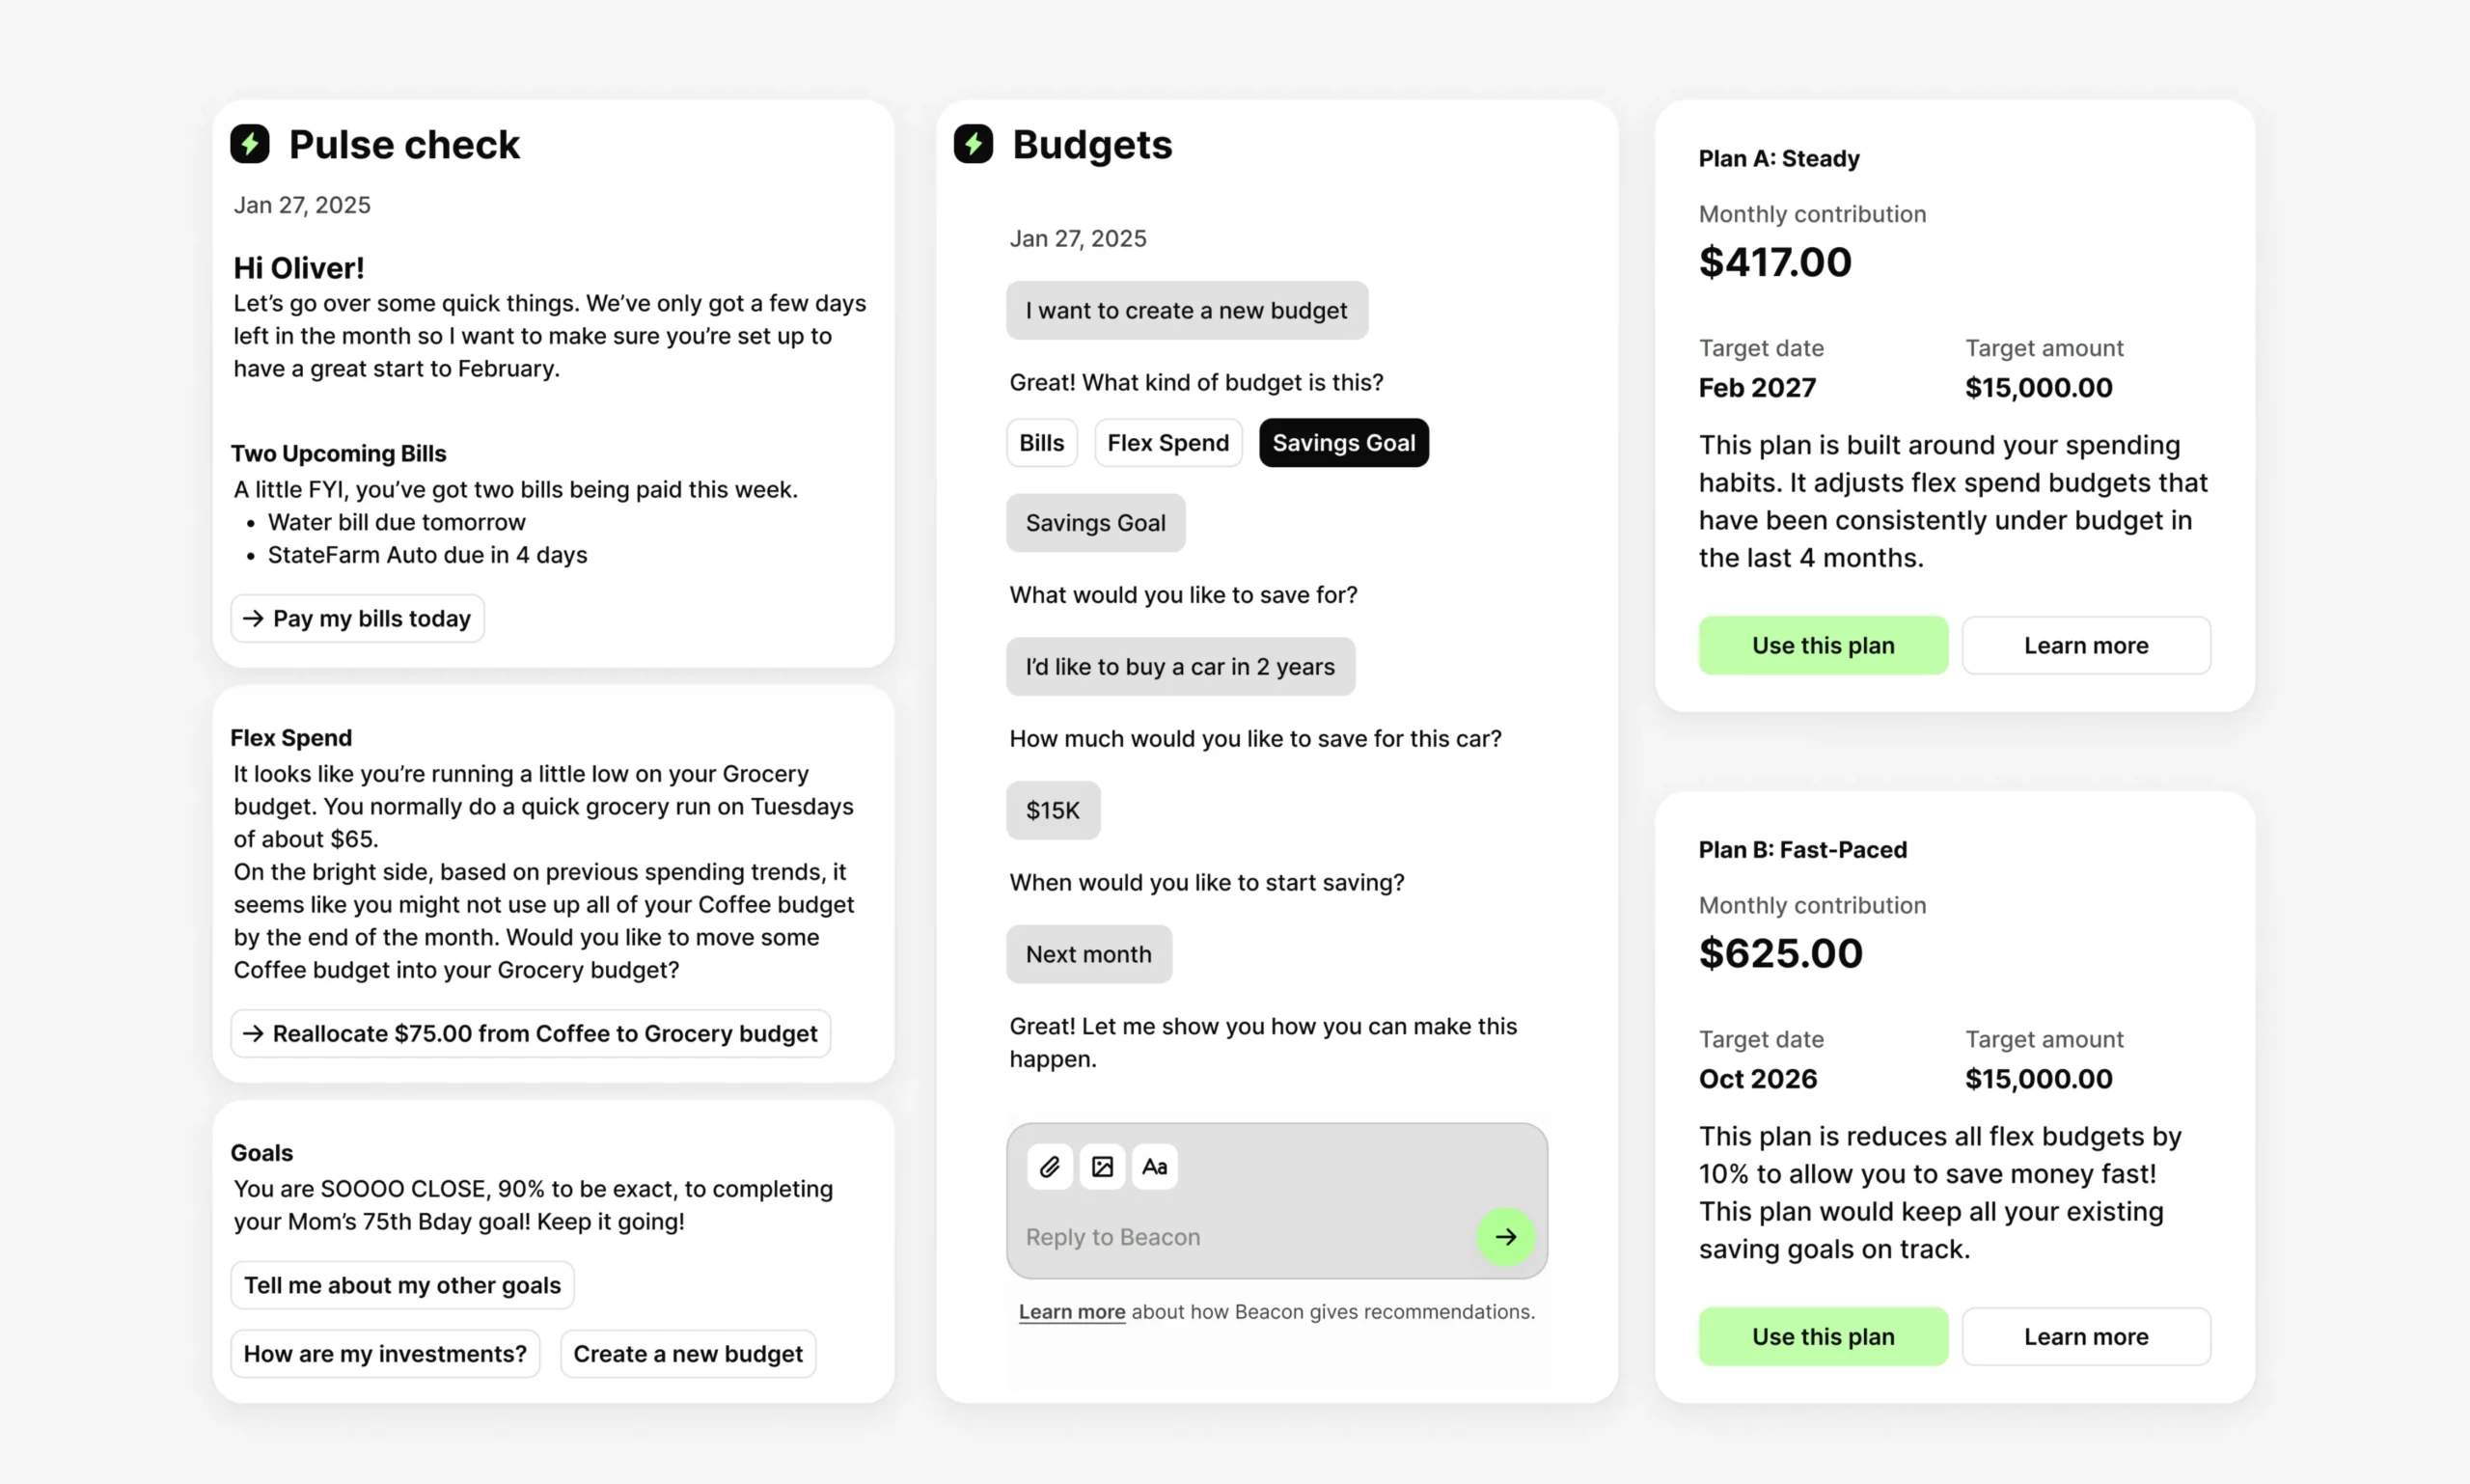Click the arrow icon on Pay my bills today
2470x1484 pixels.
point(256,618)
